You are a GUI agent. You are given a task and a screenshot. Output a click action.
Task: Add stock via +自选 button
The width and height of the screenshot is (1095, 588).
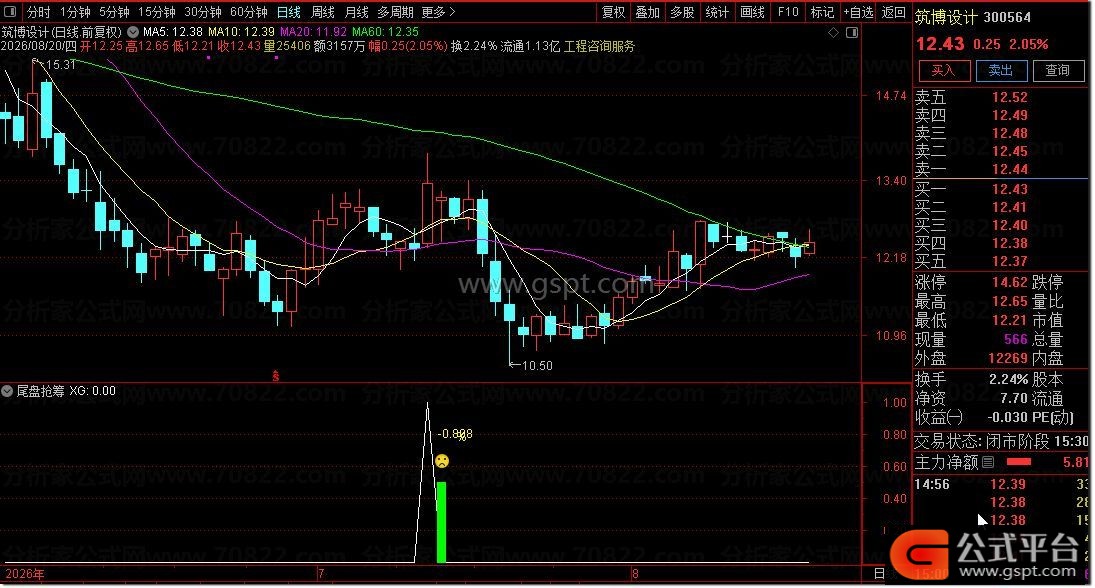858,13
